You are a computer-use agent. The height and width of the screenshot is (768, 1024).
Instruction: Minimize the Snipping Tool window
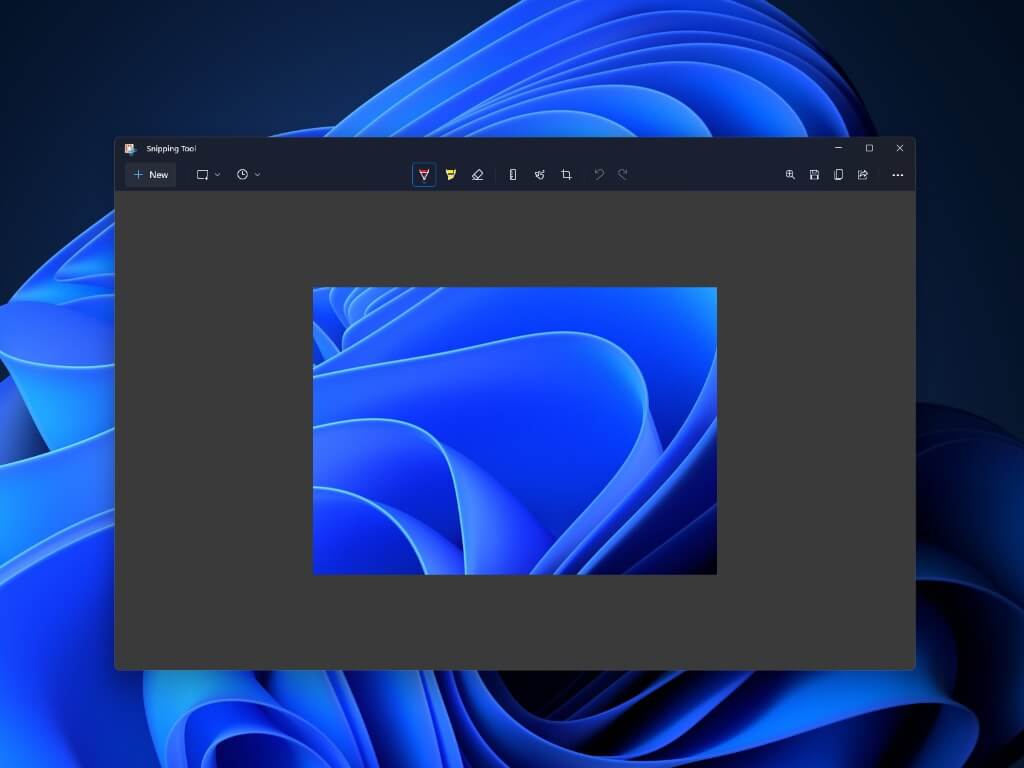(838, 148)
